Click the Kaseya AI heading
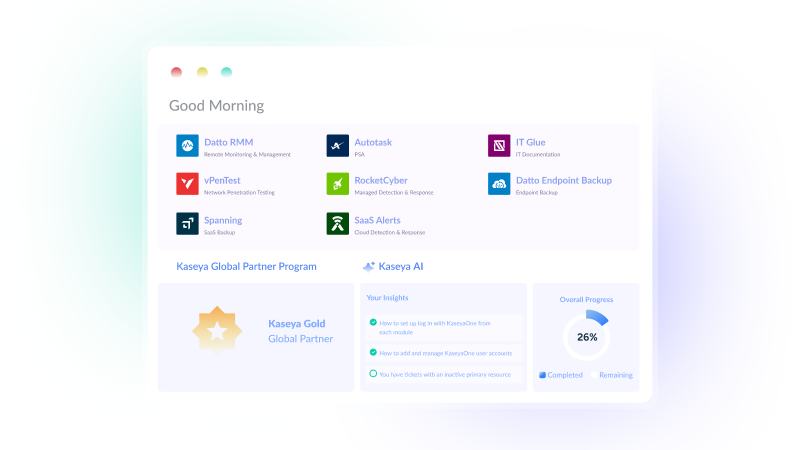 pos(401,266)
